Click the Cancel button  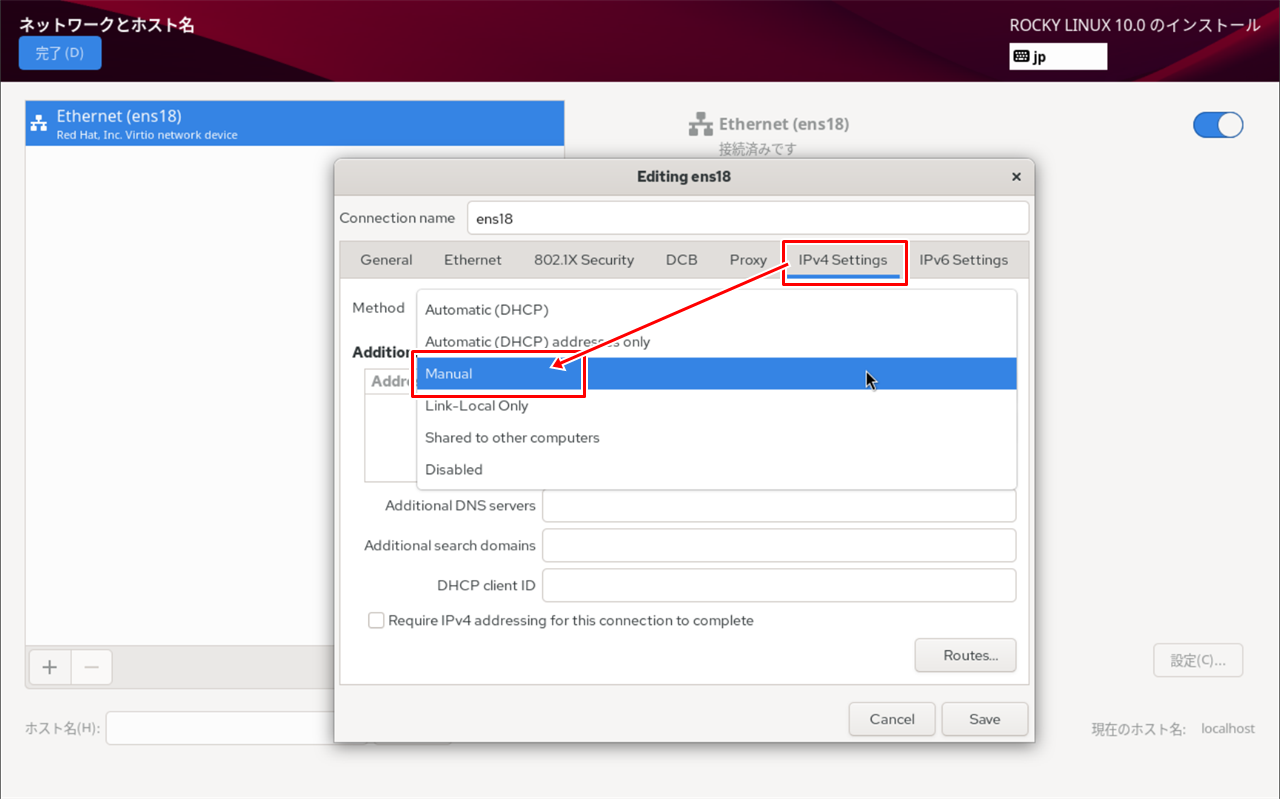892,719
